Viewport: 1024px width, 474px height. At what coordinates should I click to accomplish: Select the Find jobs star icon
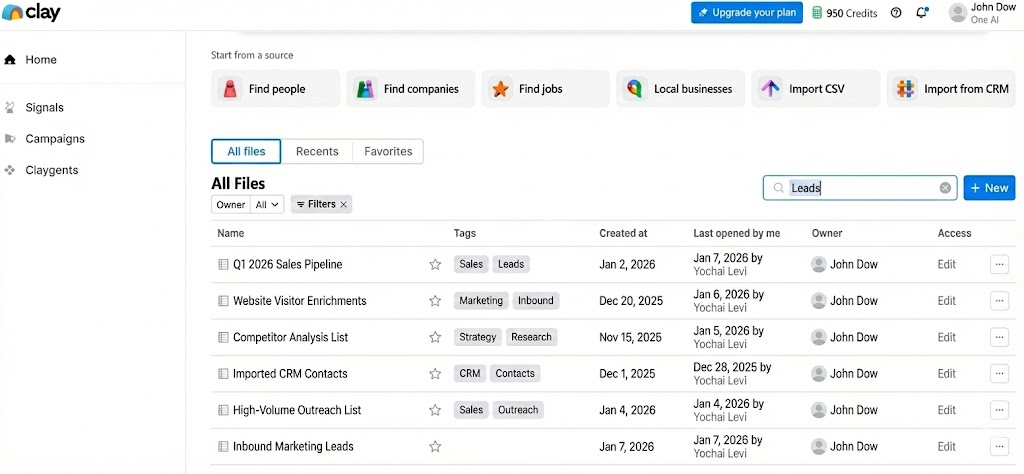pyautogui.click(x=500, y=89)
